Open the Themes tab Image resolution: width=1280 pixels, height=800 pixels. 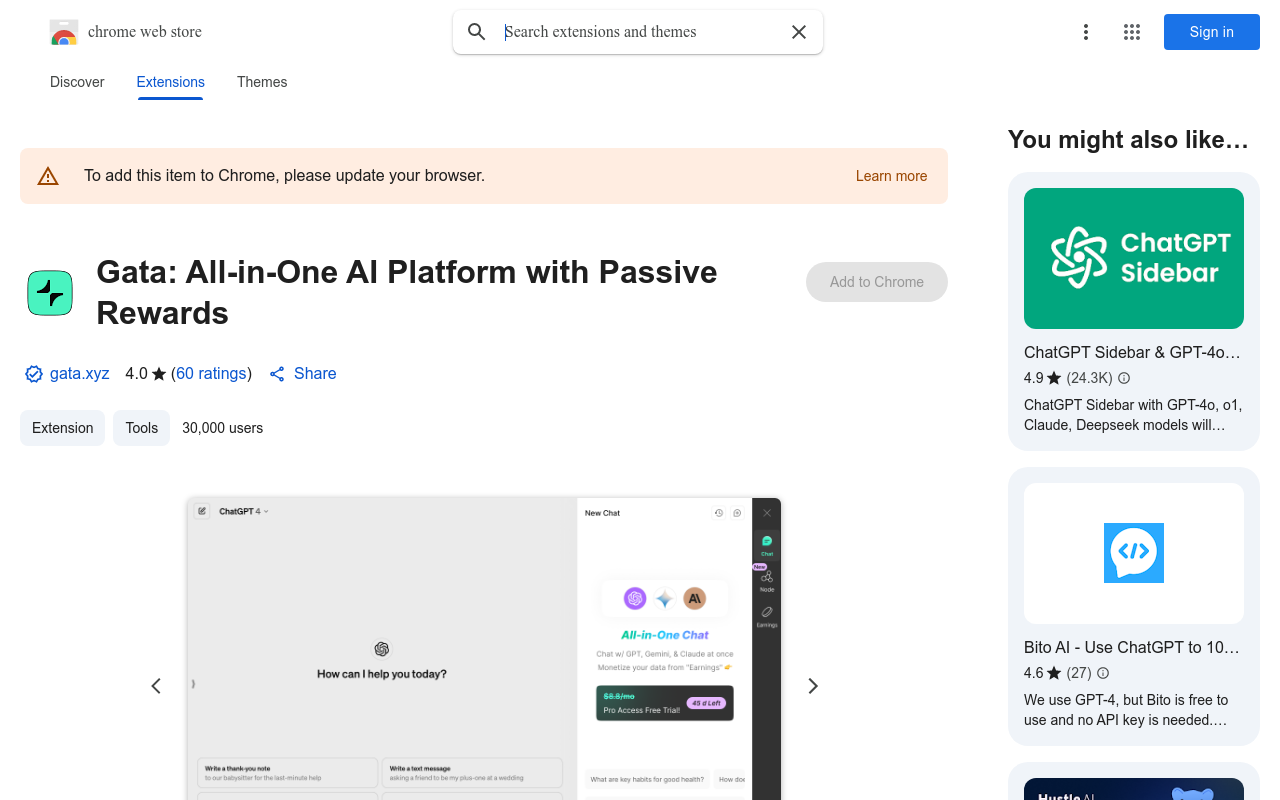262,82
